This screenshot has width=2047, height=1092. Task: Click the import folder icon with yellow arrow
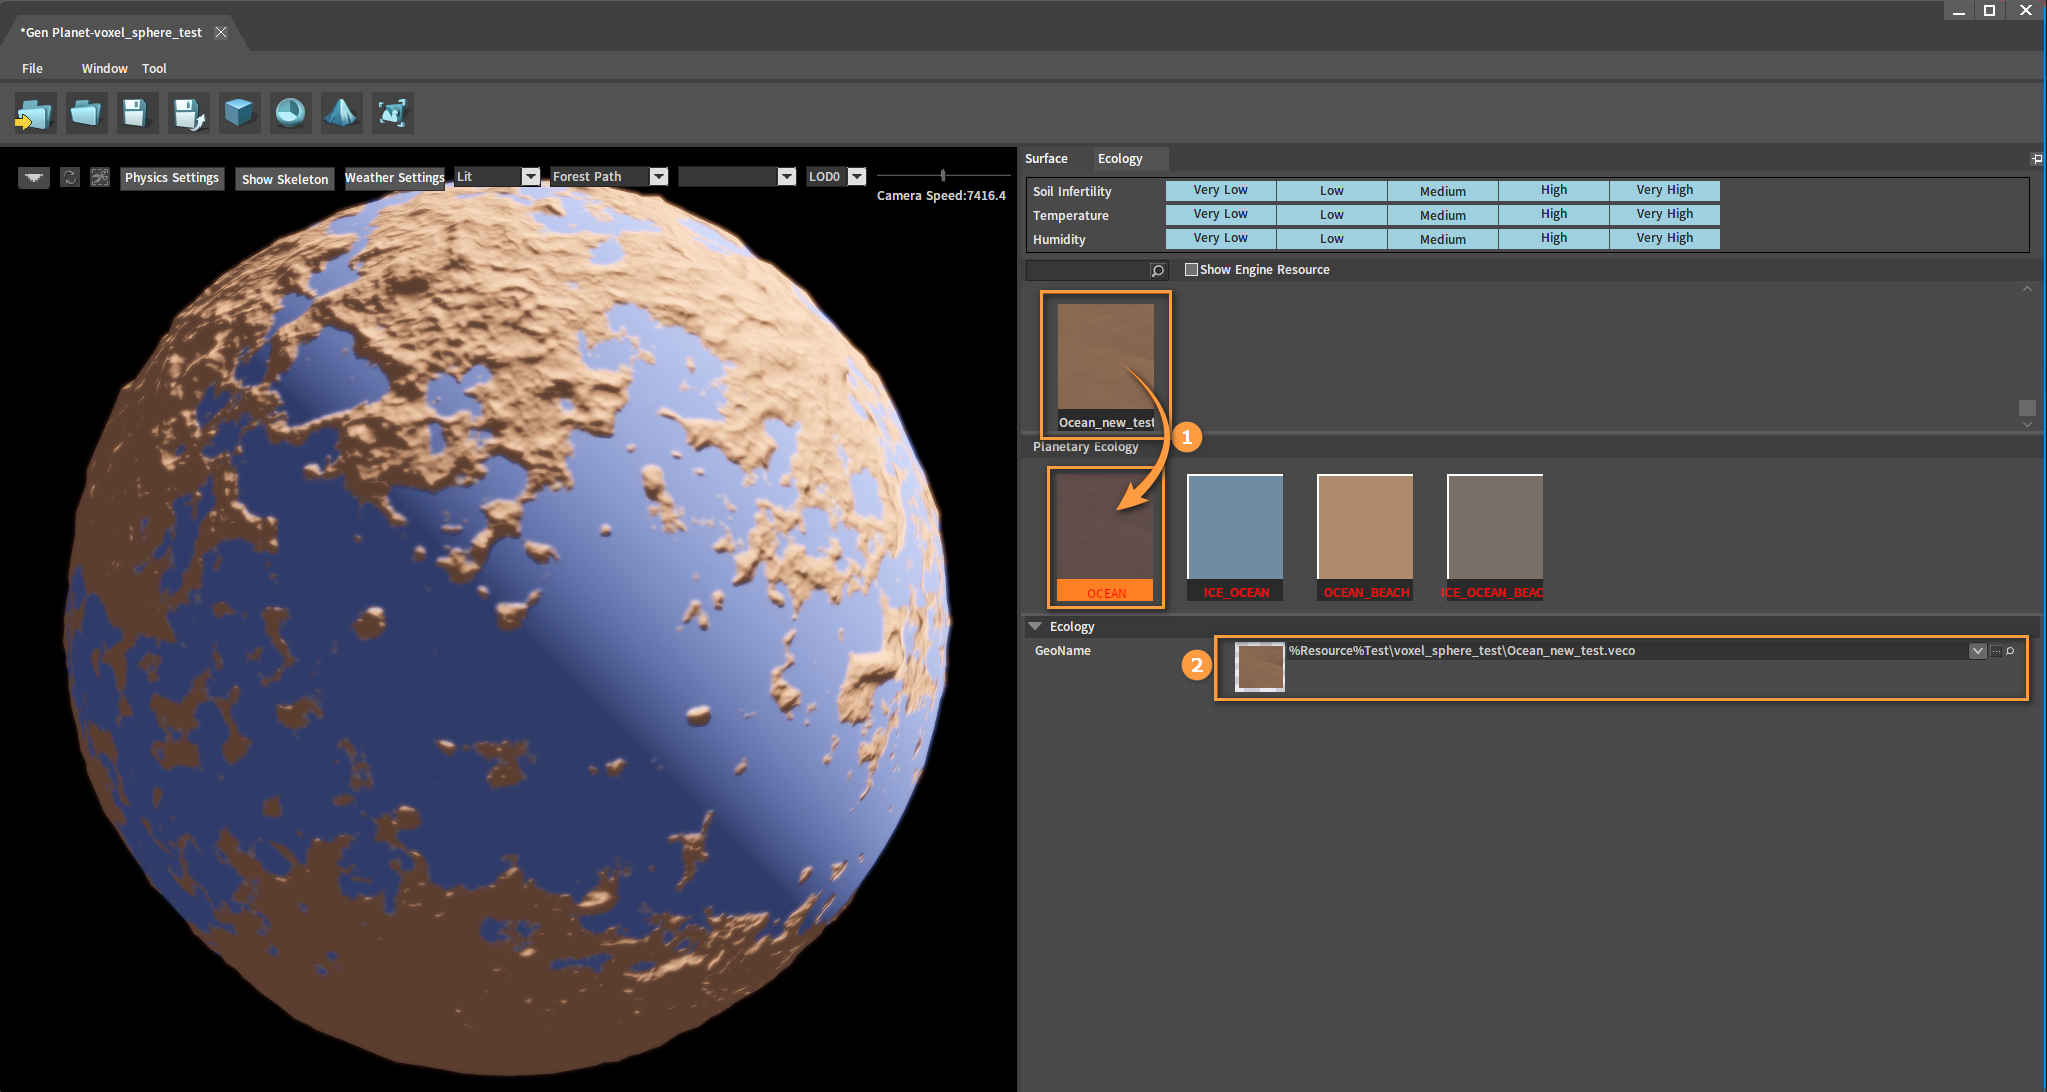[35, 114]
